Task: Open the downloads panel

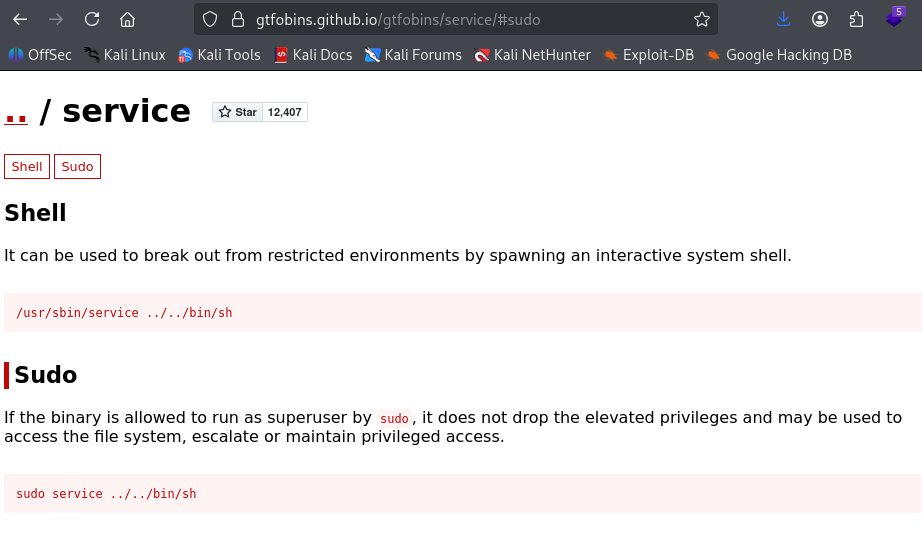Action: tap(783, 19)
